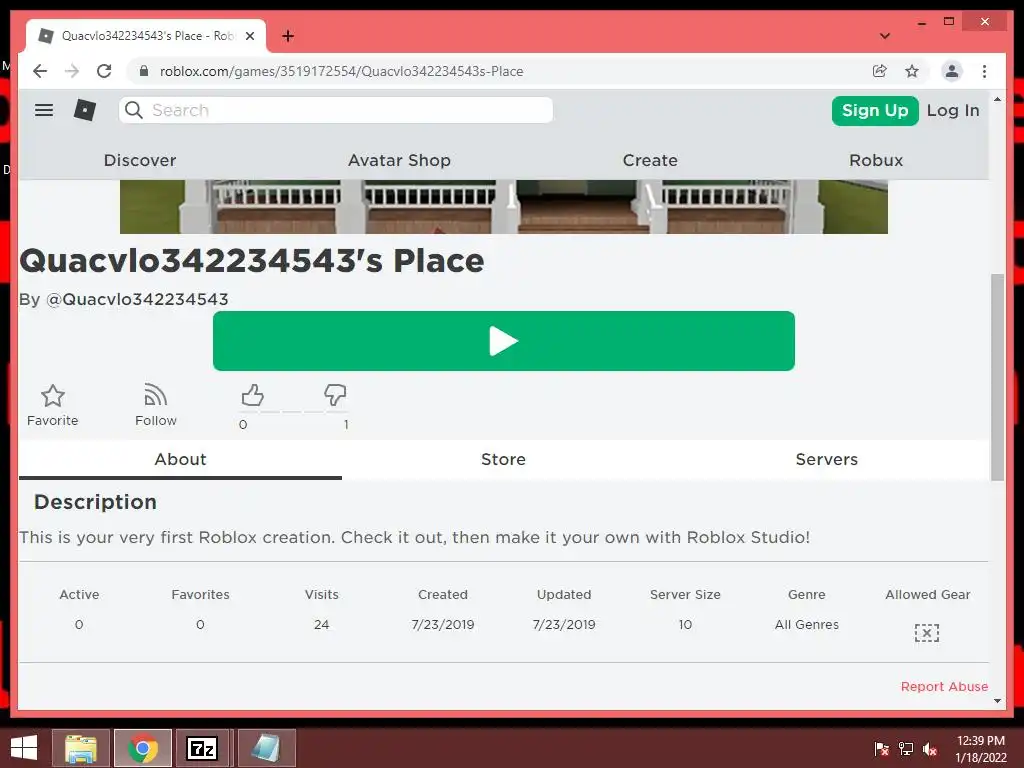The height and width of the screenshot is (768, 1024).
Task: Click the browser forward arrow
Action: 72,71
